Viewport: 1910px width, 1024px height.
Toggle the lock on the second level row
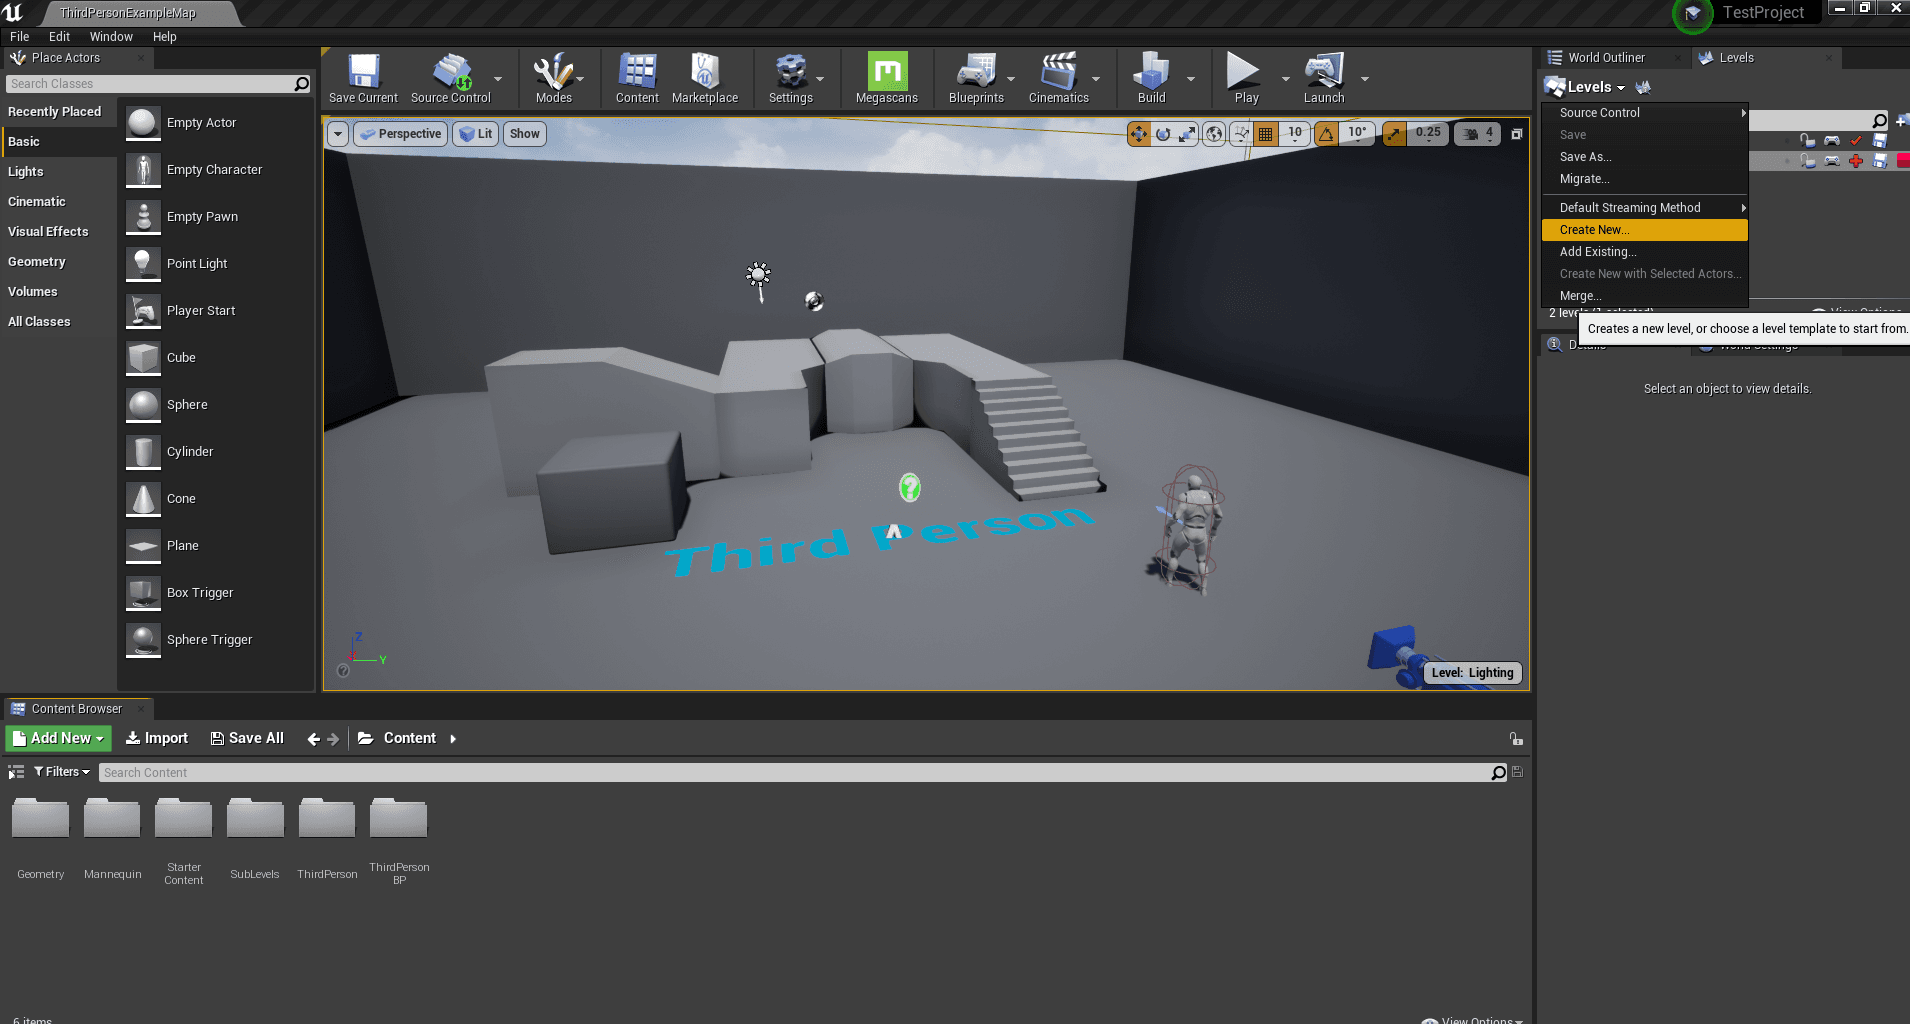click(x=1808, y=161)
